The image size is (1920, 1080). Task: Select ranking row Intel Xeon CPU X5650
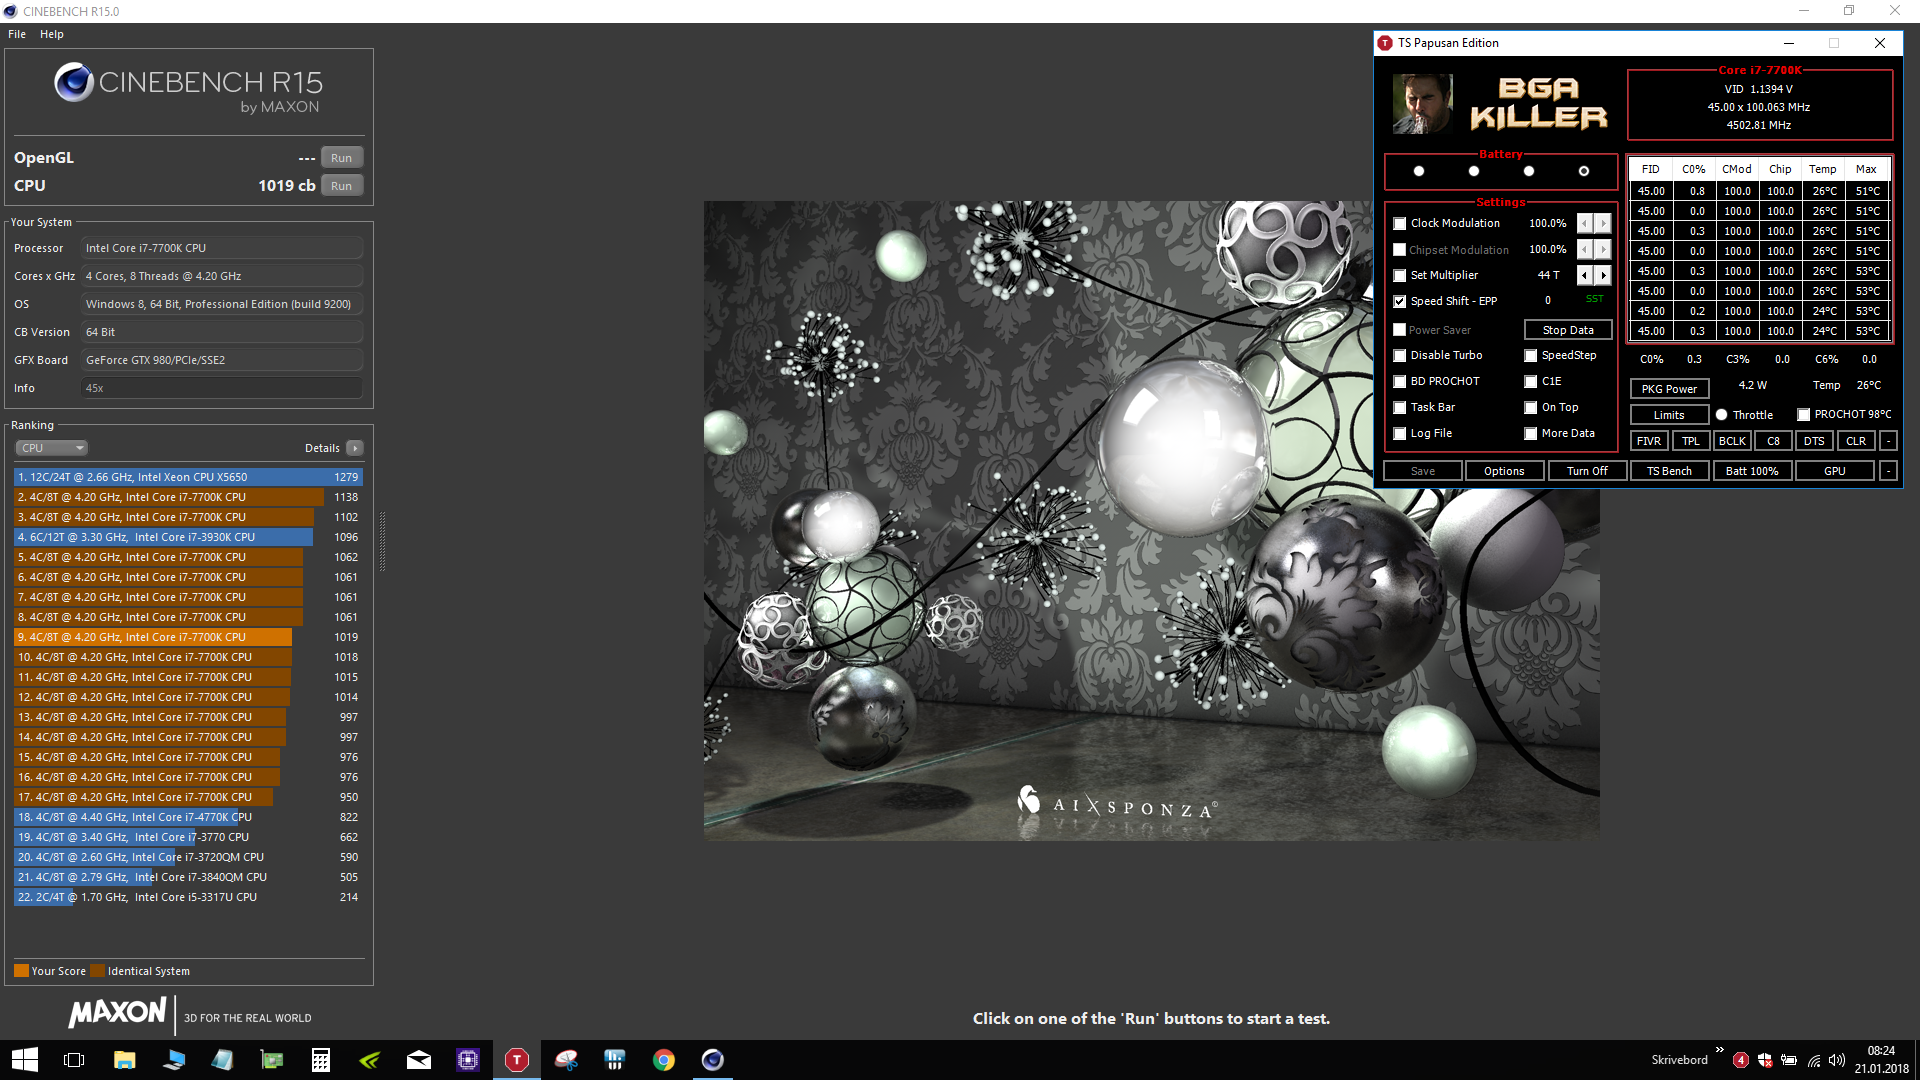point(188,477)
